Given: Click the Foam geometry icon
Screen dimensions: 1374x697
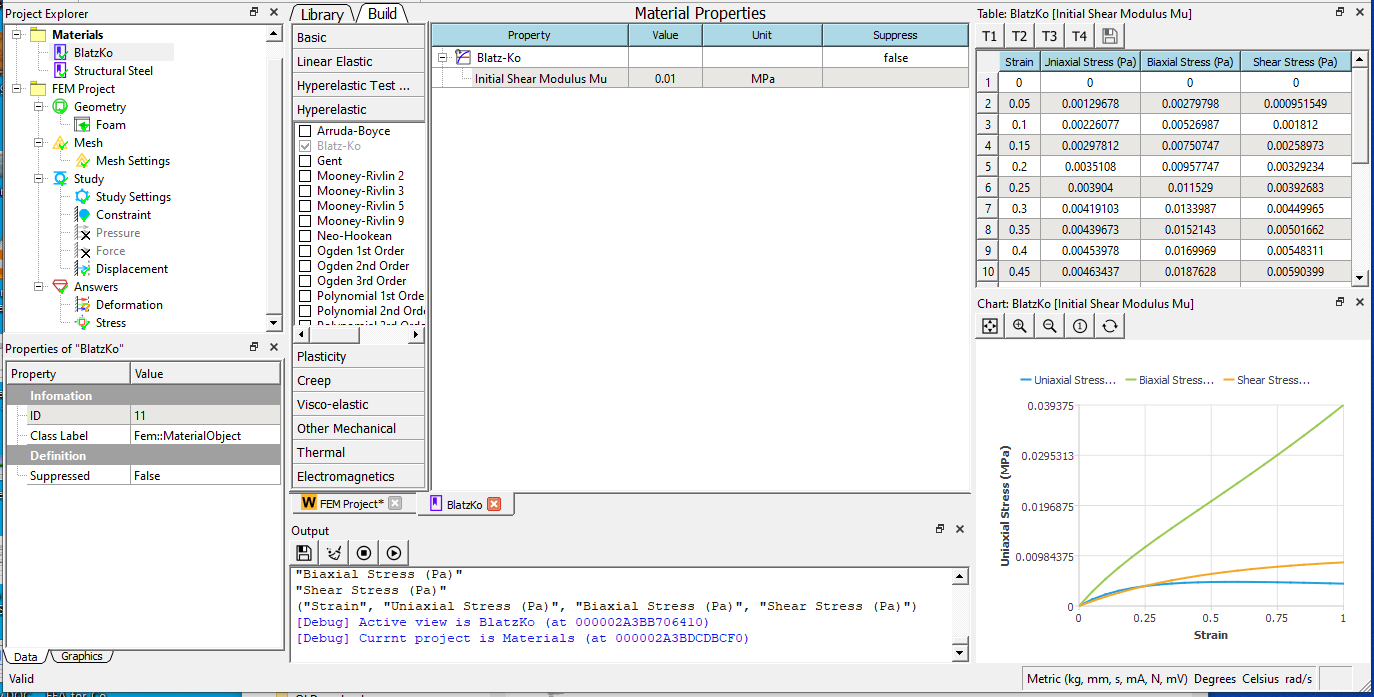Looking at the screenshot, I should [83, 125].
